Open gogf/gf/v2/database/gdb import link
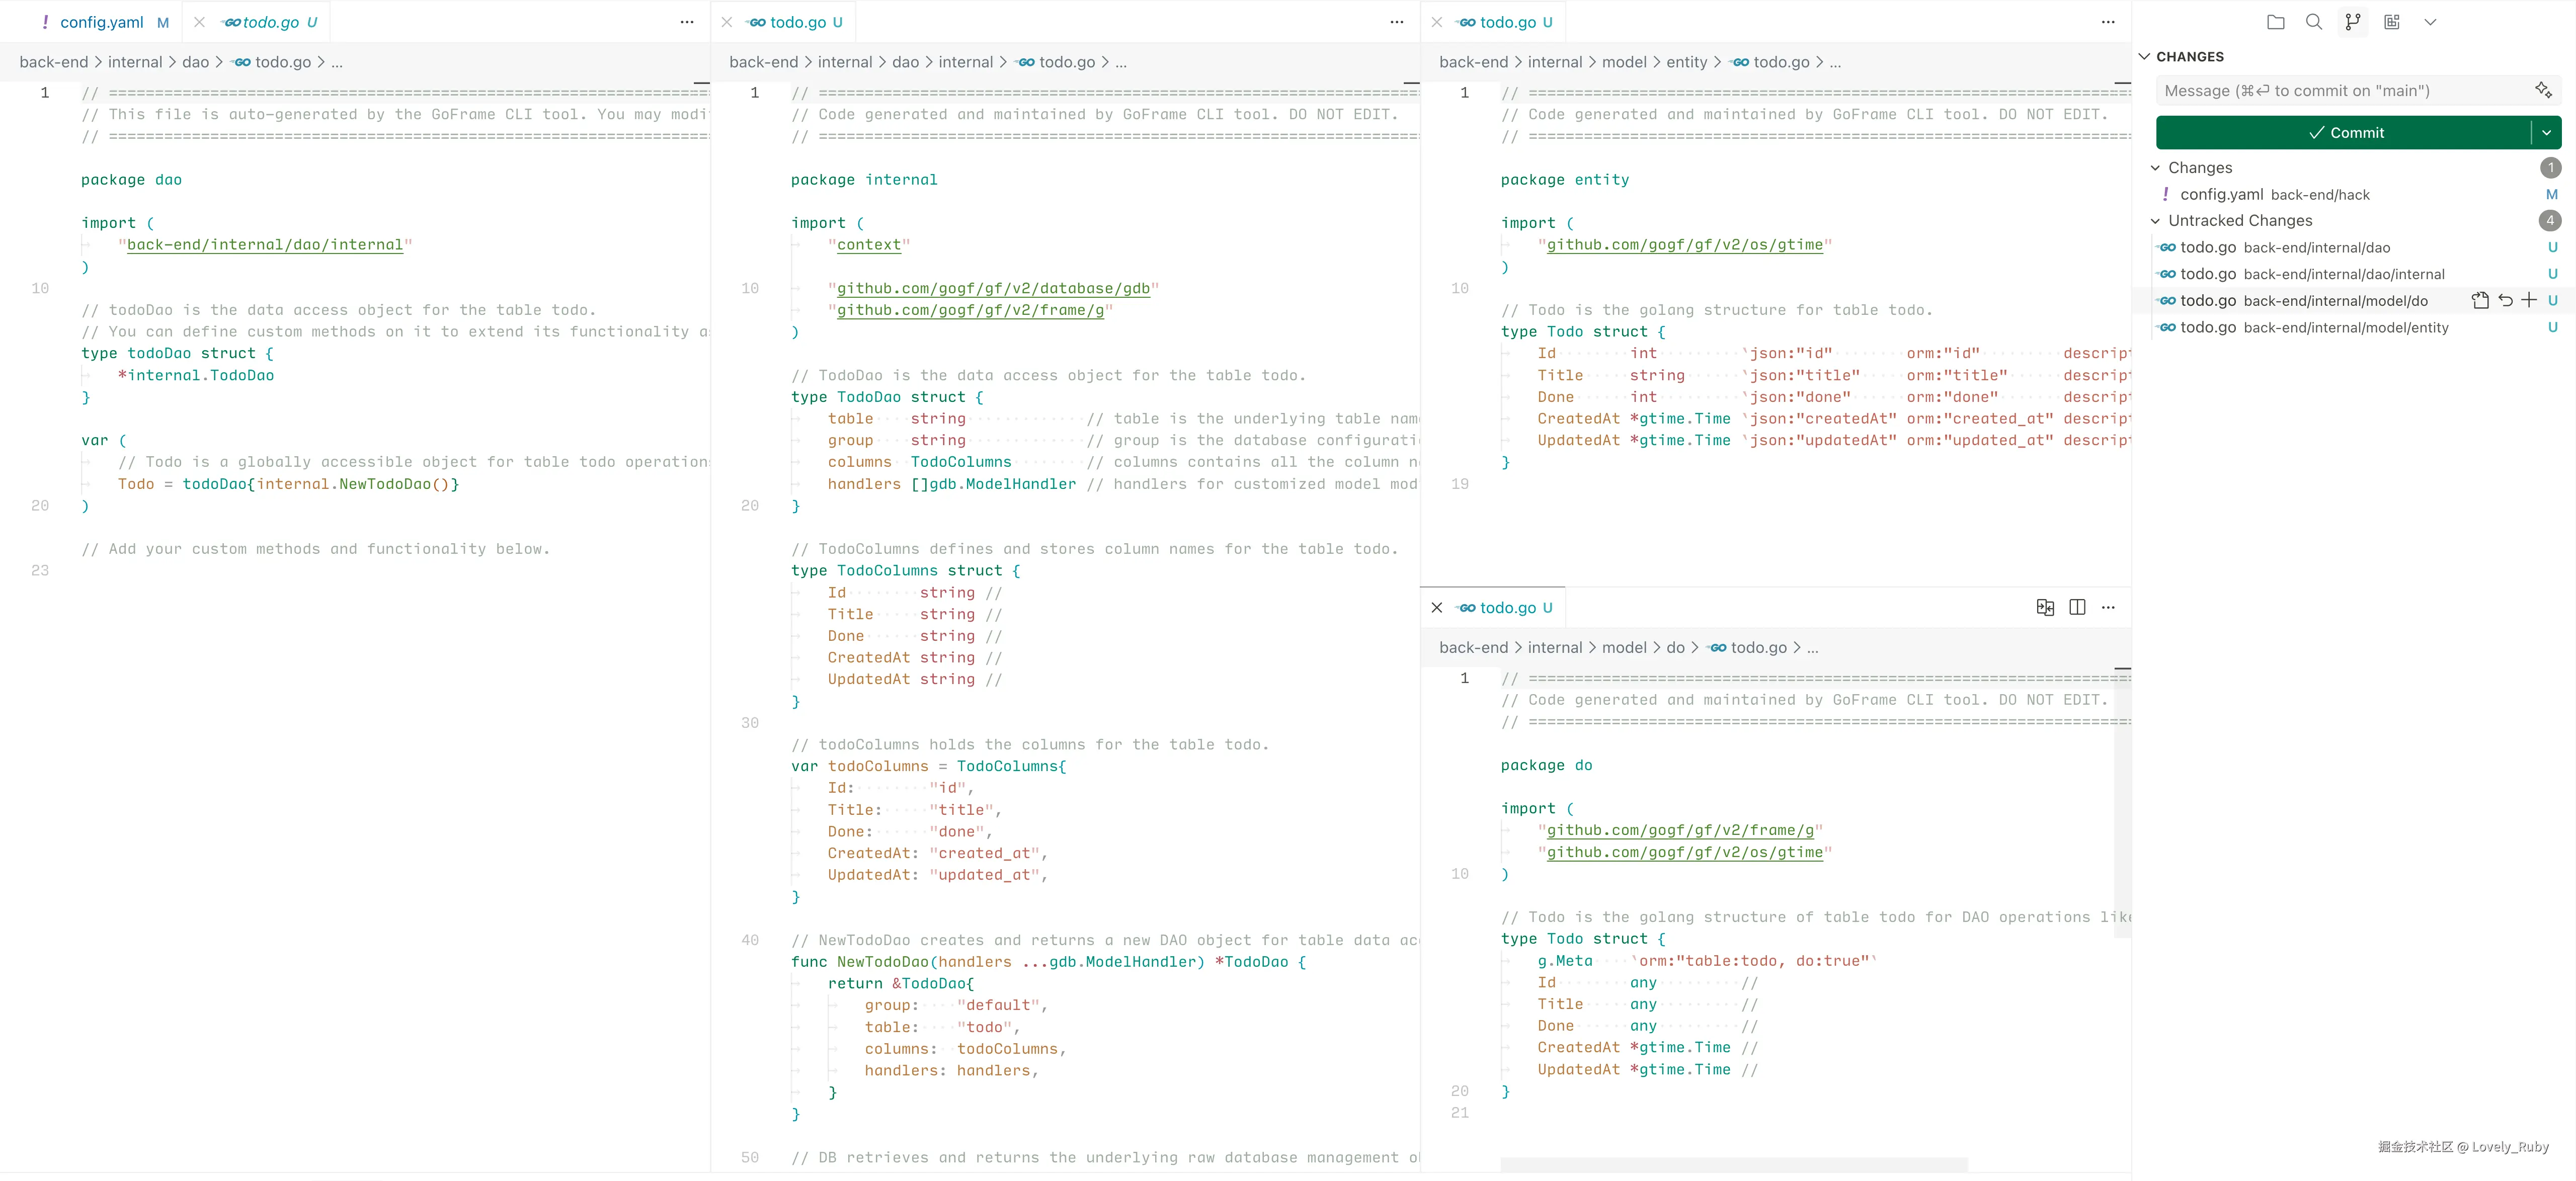Screen dimensions: 2576x1181 [x=993, y=288]
